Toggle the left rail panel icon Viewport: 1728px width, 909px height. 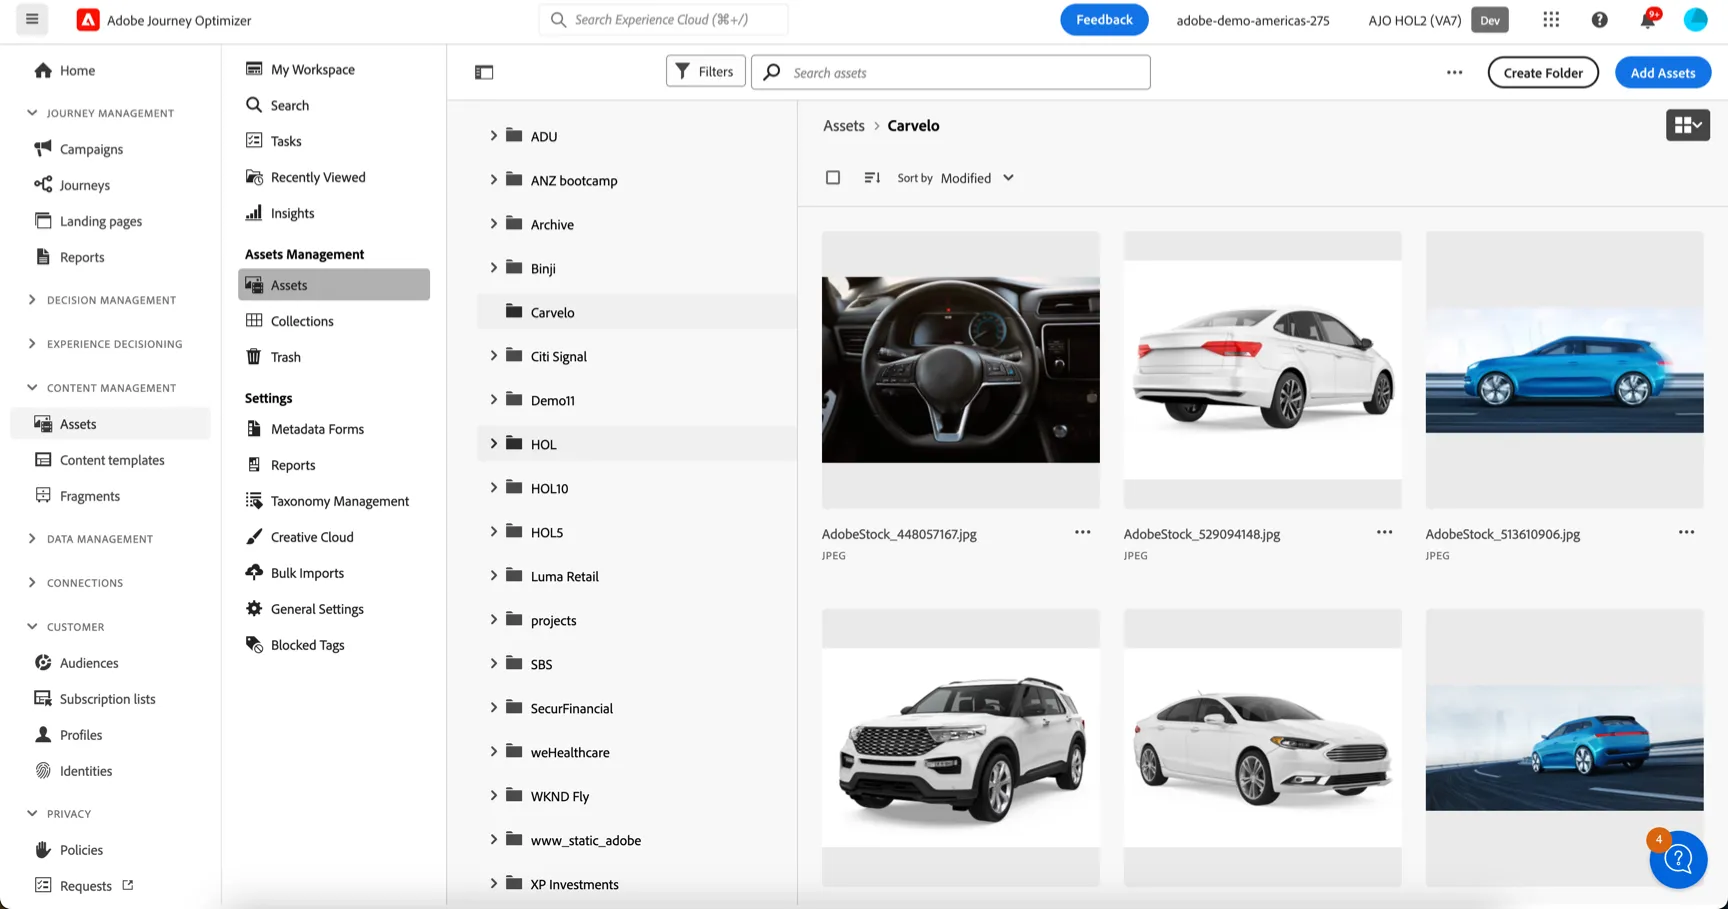pos(484,72)
